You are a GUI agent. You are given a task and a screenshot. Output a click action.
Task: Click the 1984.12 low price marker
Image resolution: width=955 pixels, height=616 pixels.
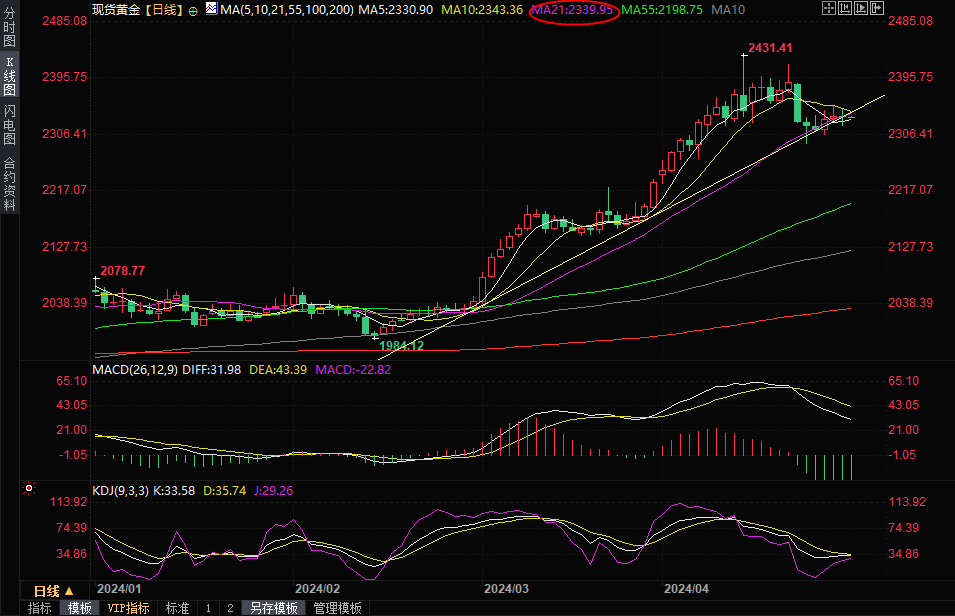coord(401,345)
